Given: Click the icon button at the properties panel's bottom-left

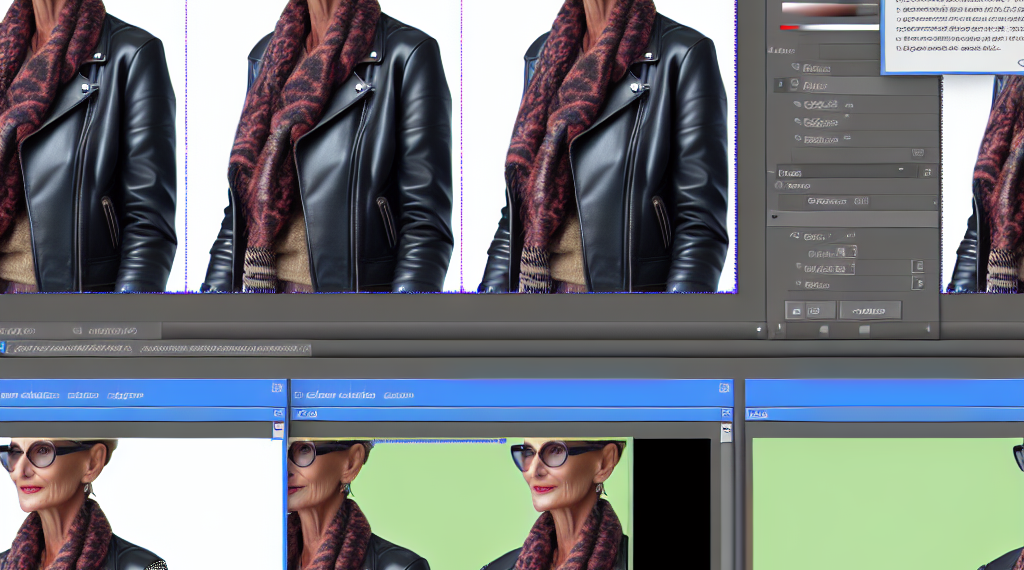Looking at the screenshot, I should (794, 311).
